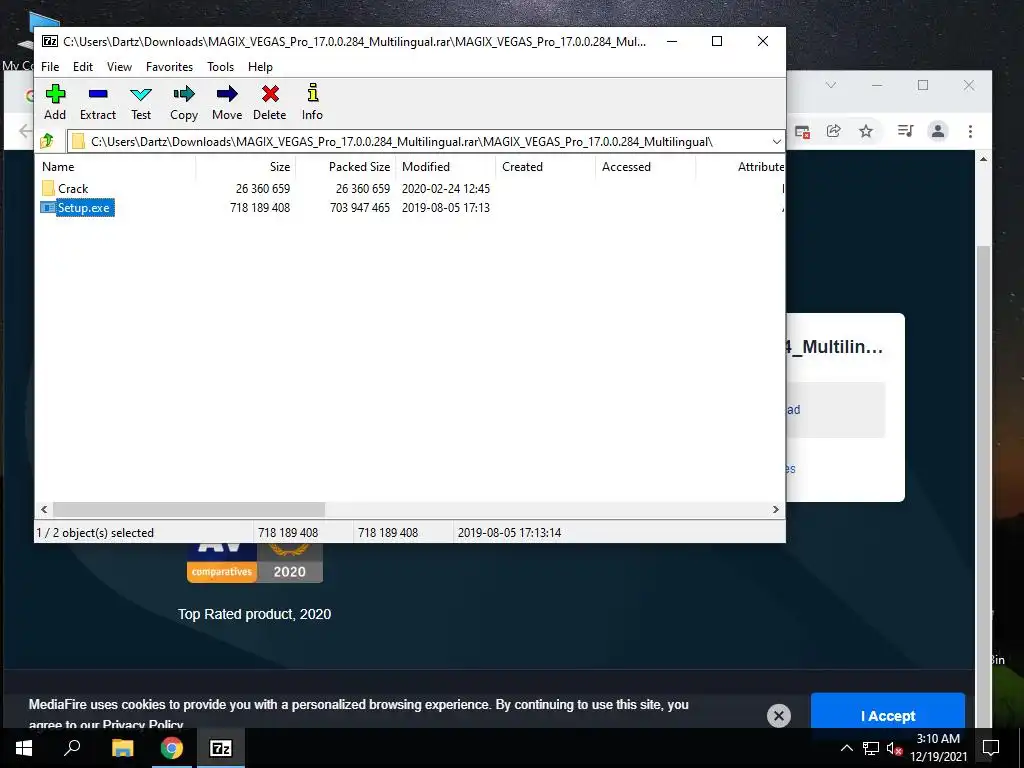Click Chrome share page icon
This screenshot has height=768, width=1024.
click(x=833, y=131)
